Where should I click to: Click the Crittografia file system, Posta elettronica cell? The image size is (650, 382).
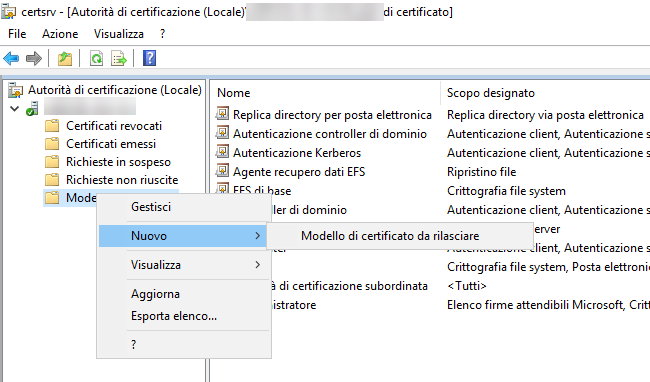coord(548,267)
